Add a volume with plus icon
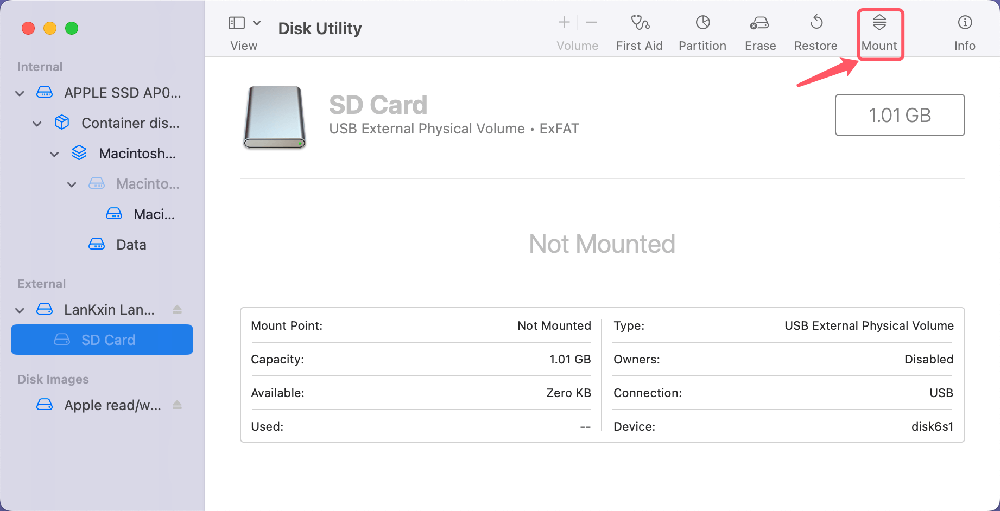 564,24
